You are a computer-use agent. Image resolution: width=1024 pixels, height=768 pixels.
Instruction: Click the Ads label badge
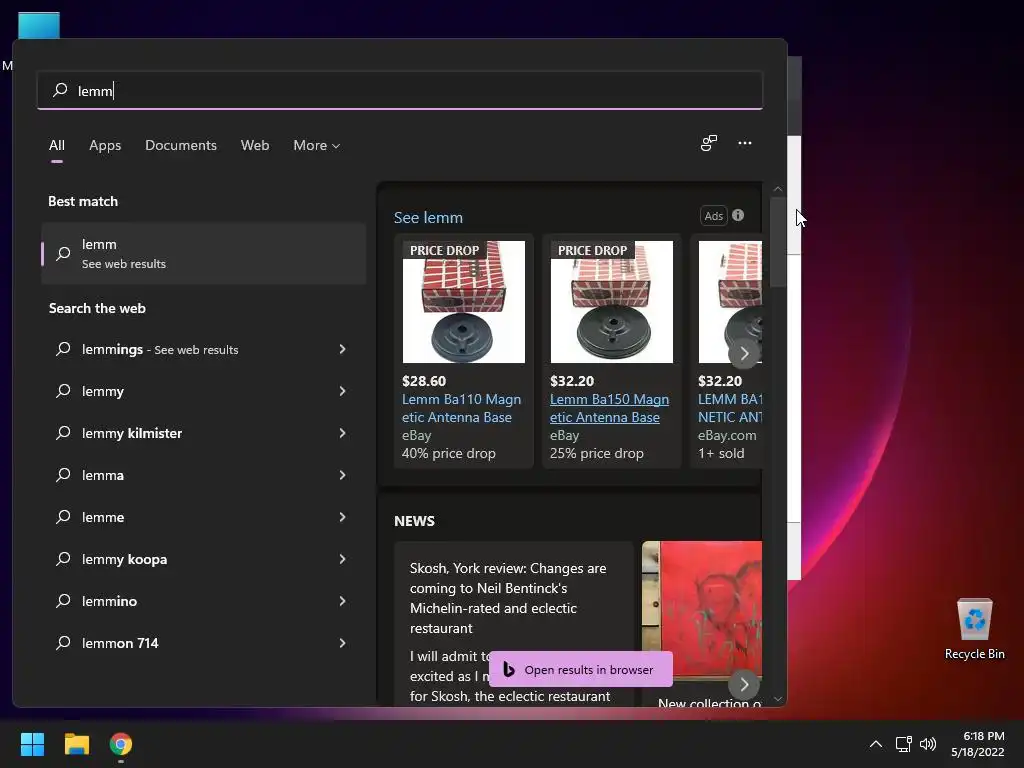pyautogui.click(x=713, y=216)
